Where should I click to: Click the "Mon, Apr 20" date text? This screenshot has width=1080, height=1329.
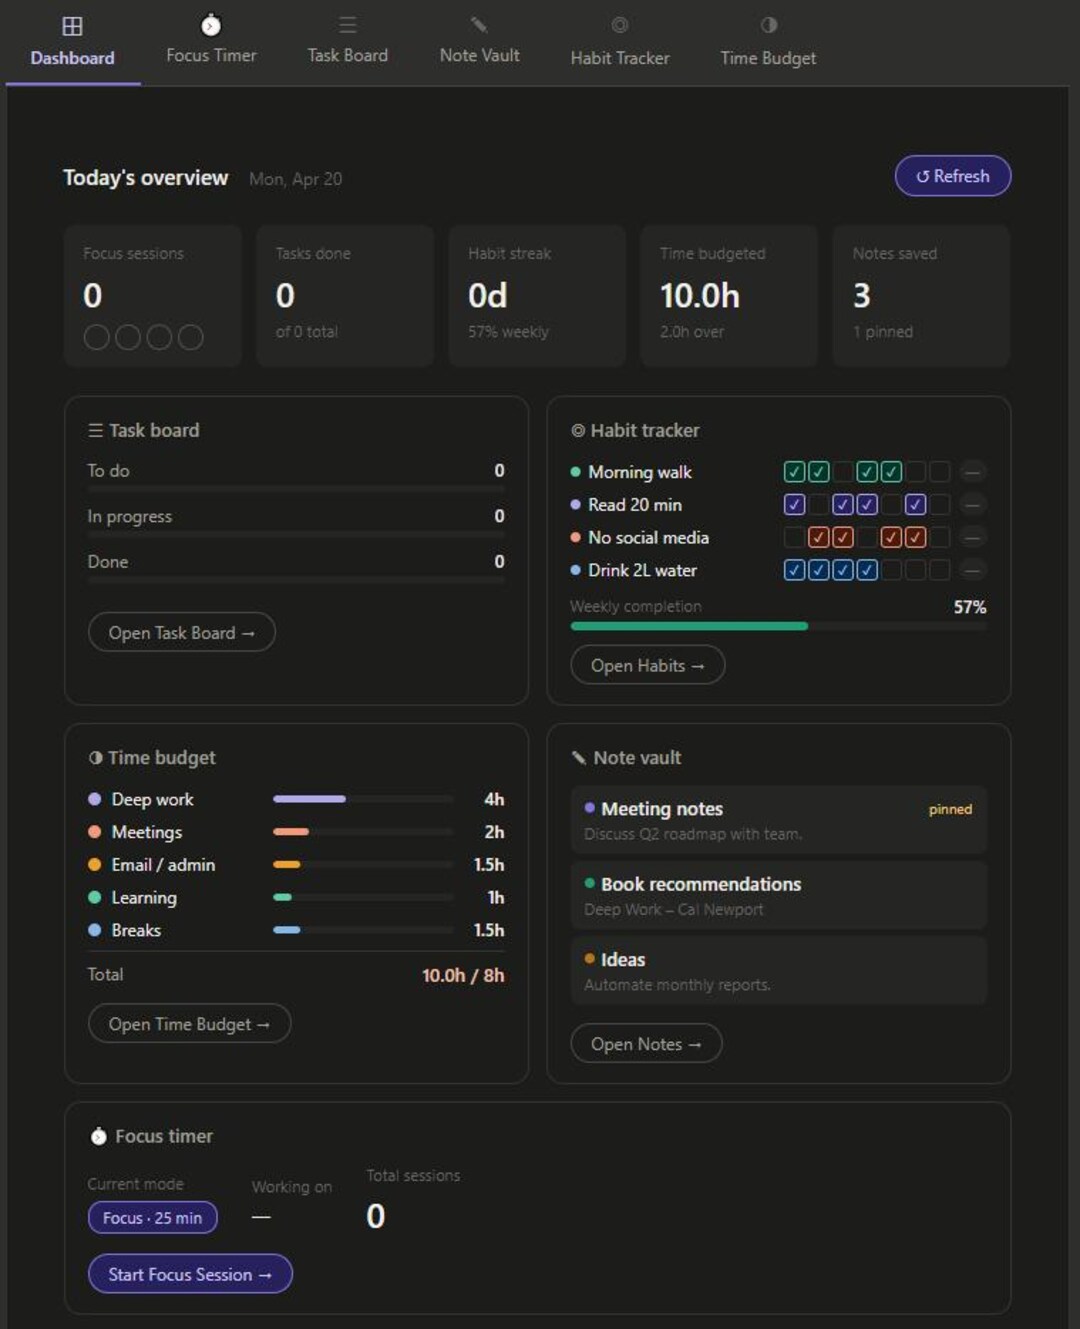pos(295,179)
